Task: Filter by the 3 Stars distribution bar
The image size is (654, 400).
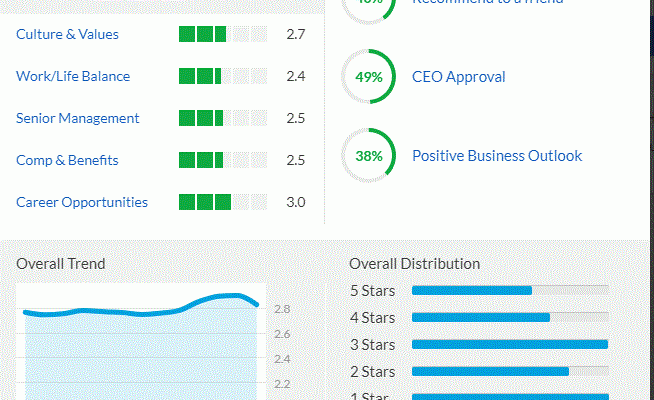Action: point(509,344)
